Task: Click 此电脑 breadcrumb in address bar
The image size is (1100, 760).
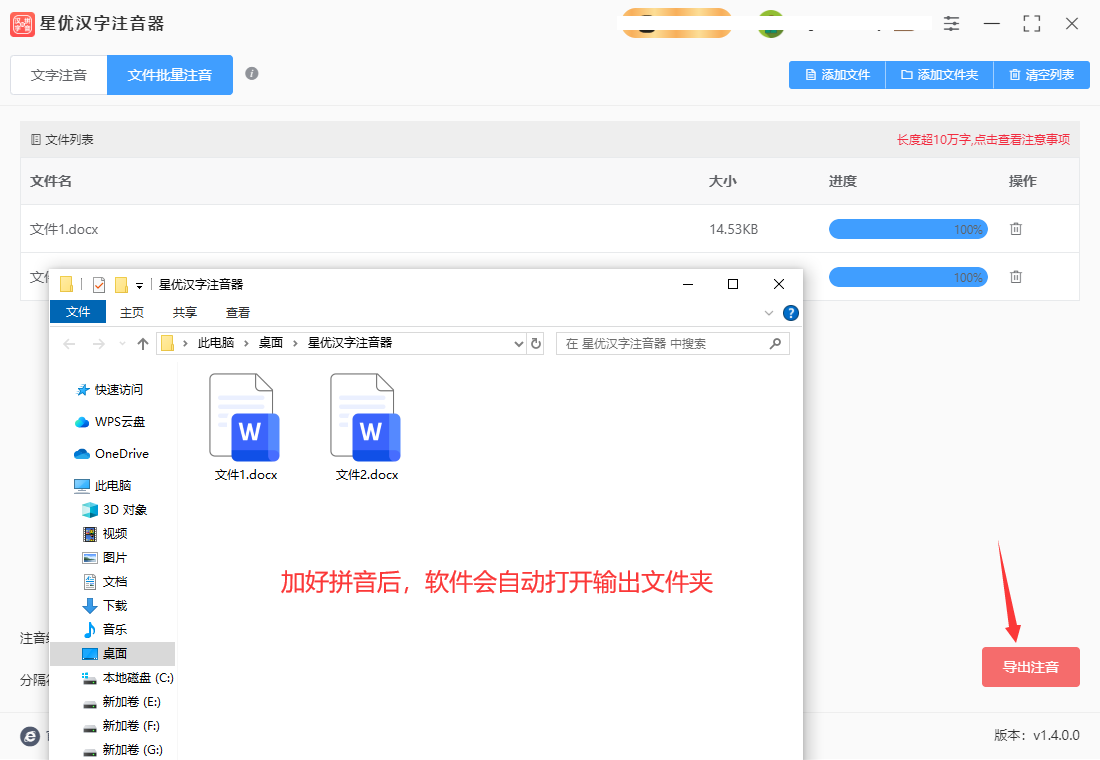Action: click(216, 343)
